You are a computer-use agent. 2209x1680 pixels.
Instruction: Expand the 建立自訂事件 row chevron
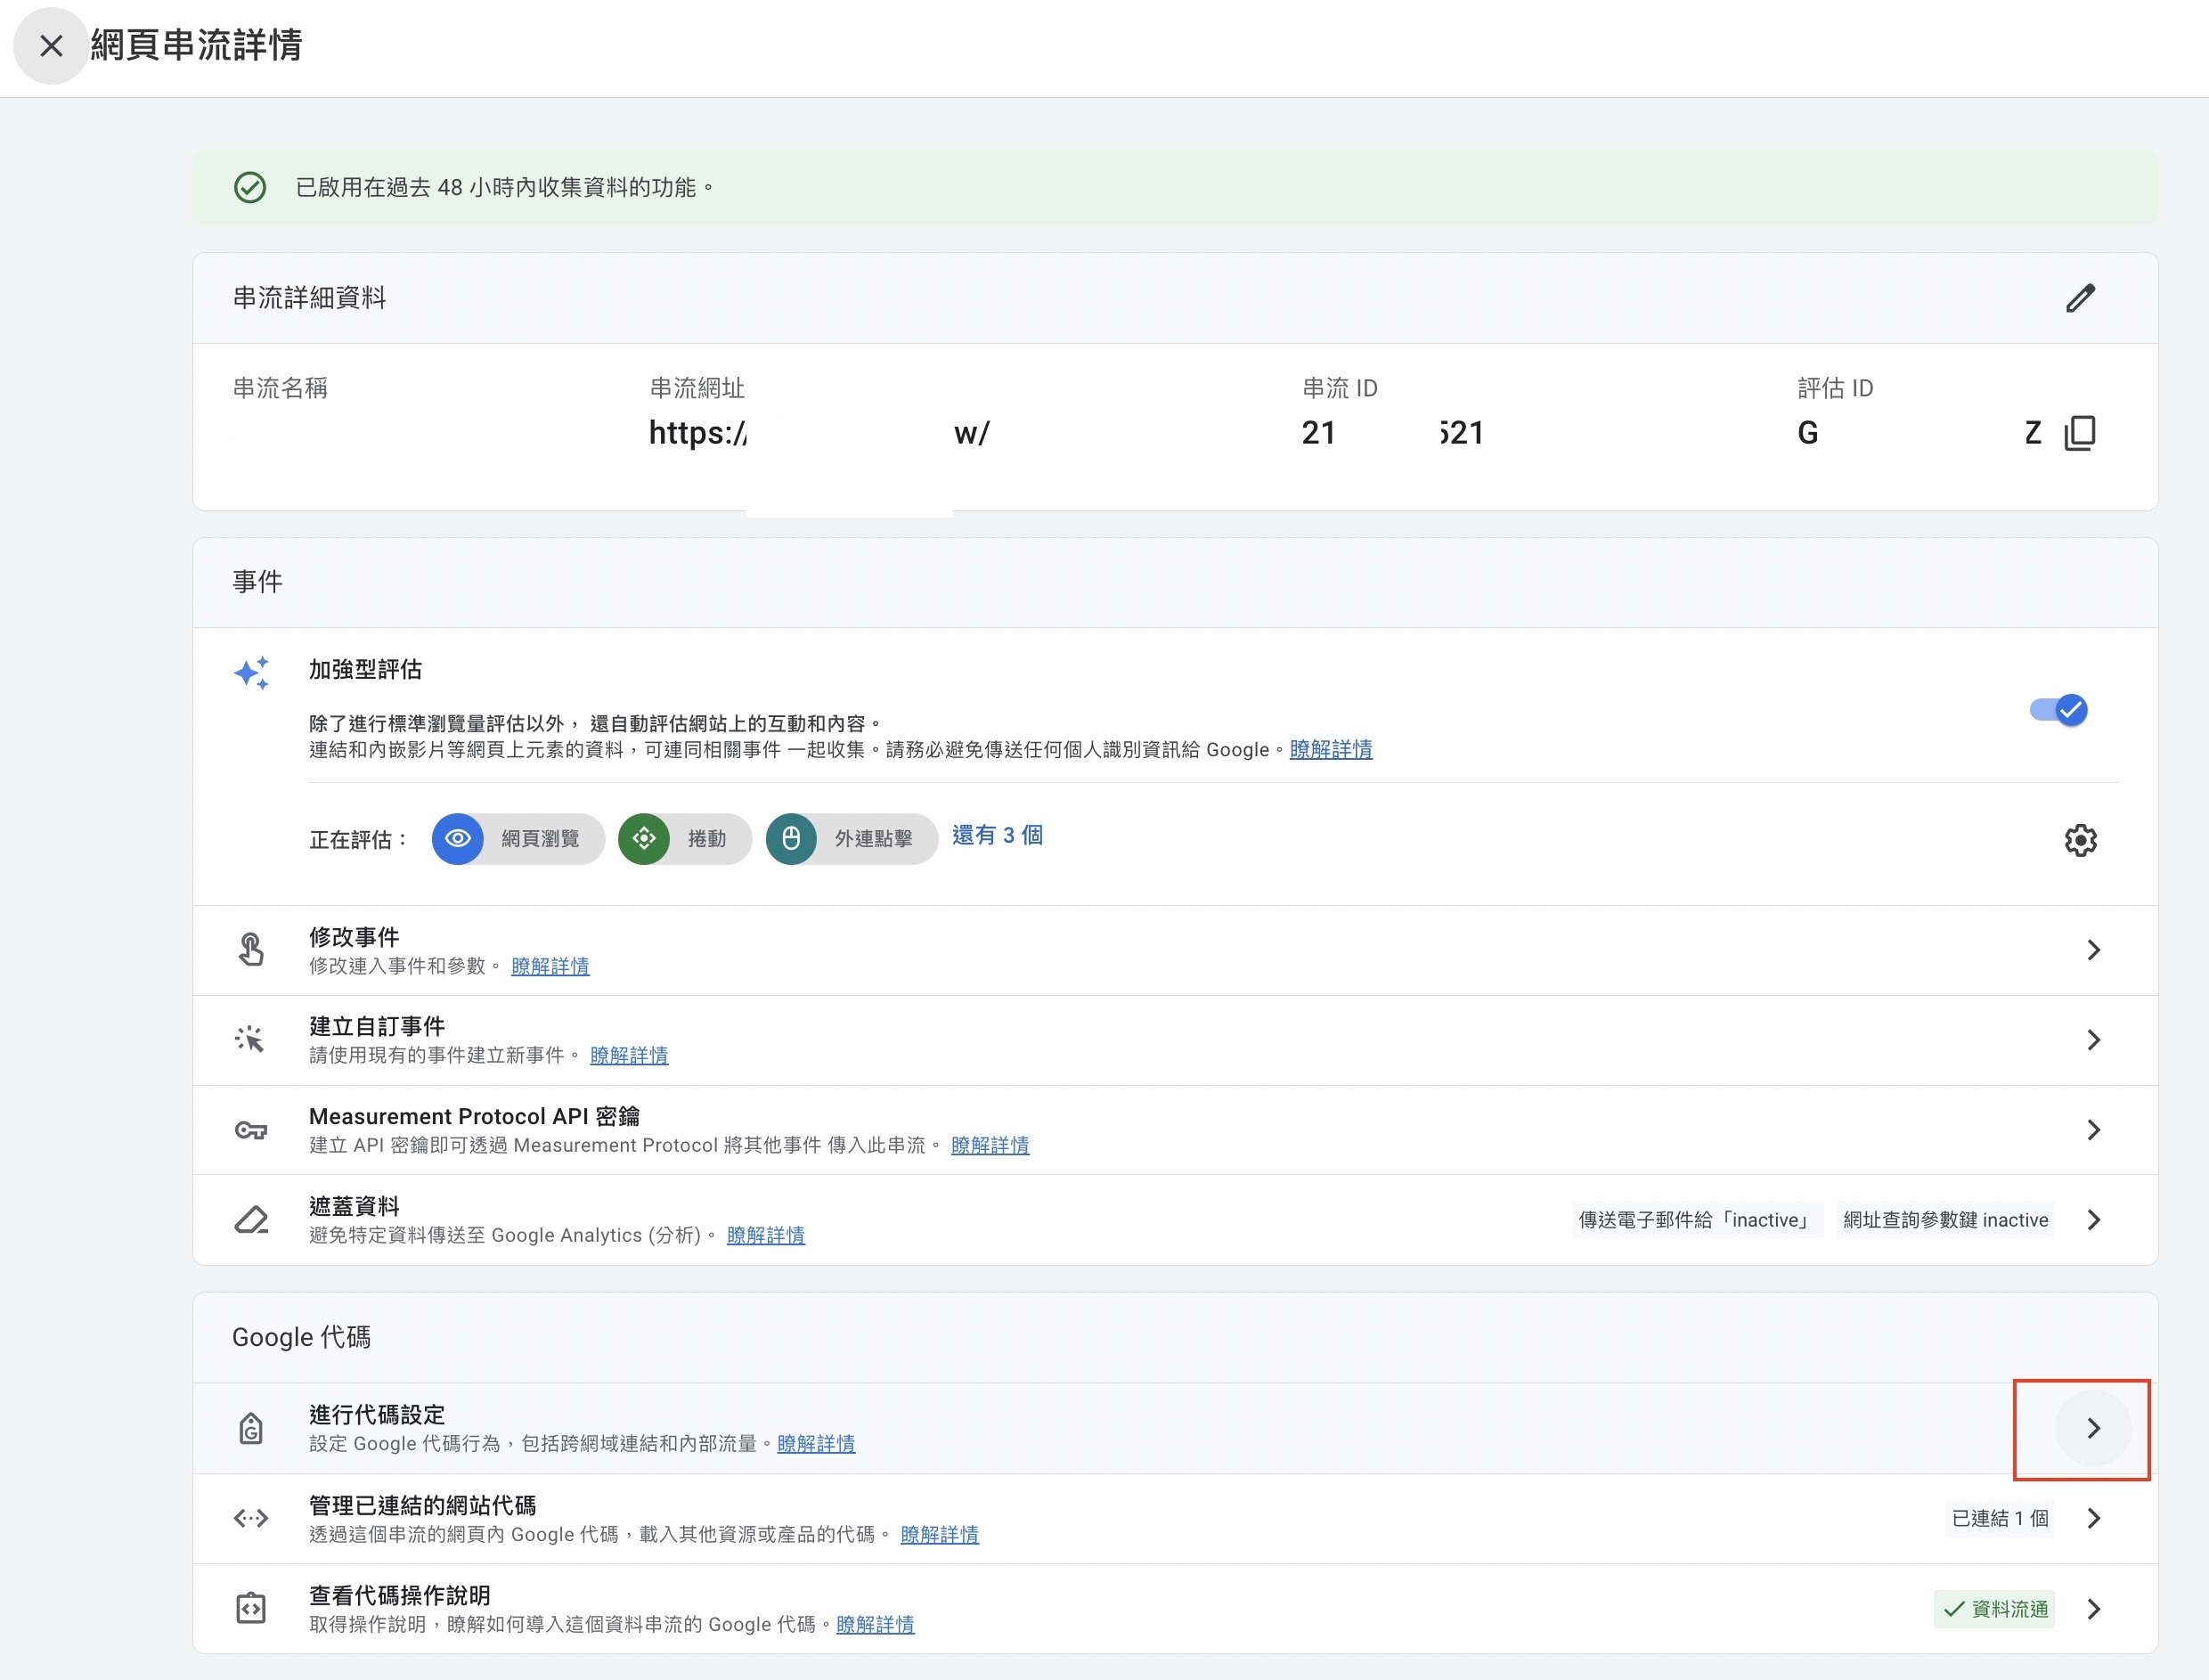coord(2093,1040)
